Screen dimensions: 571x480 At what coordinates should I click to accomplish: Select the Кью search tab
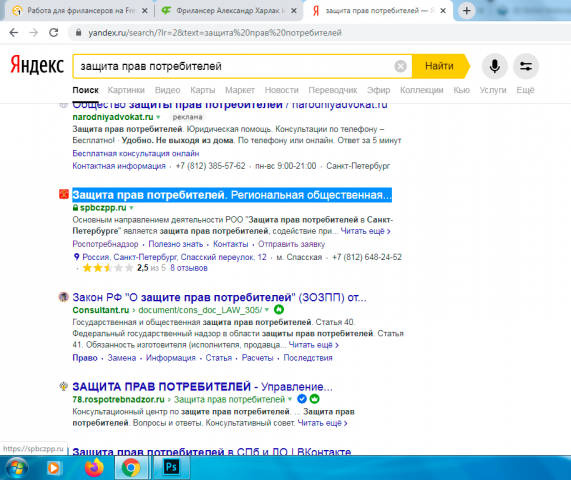tap(461, 90)
